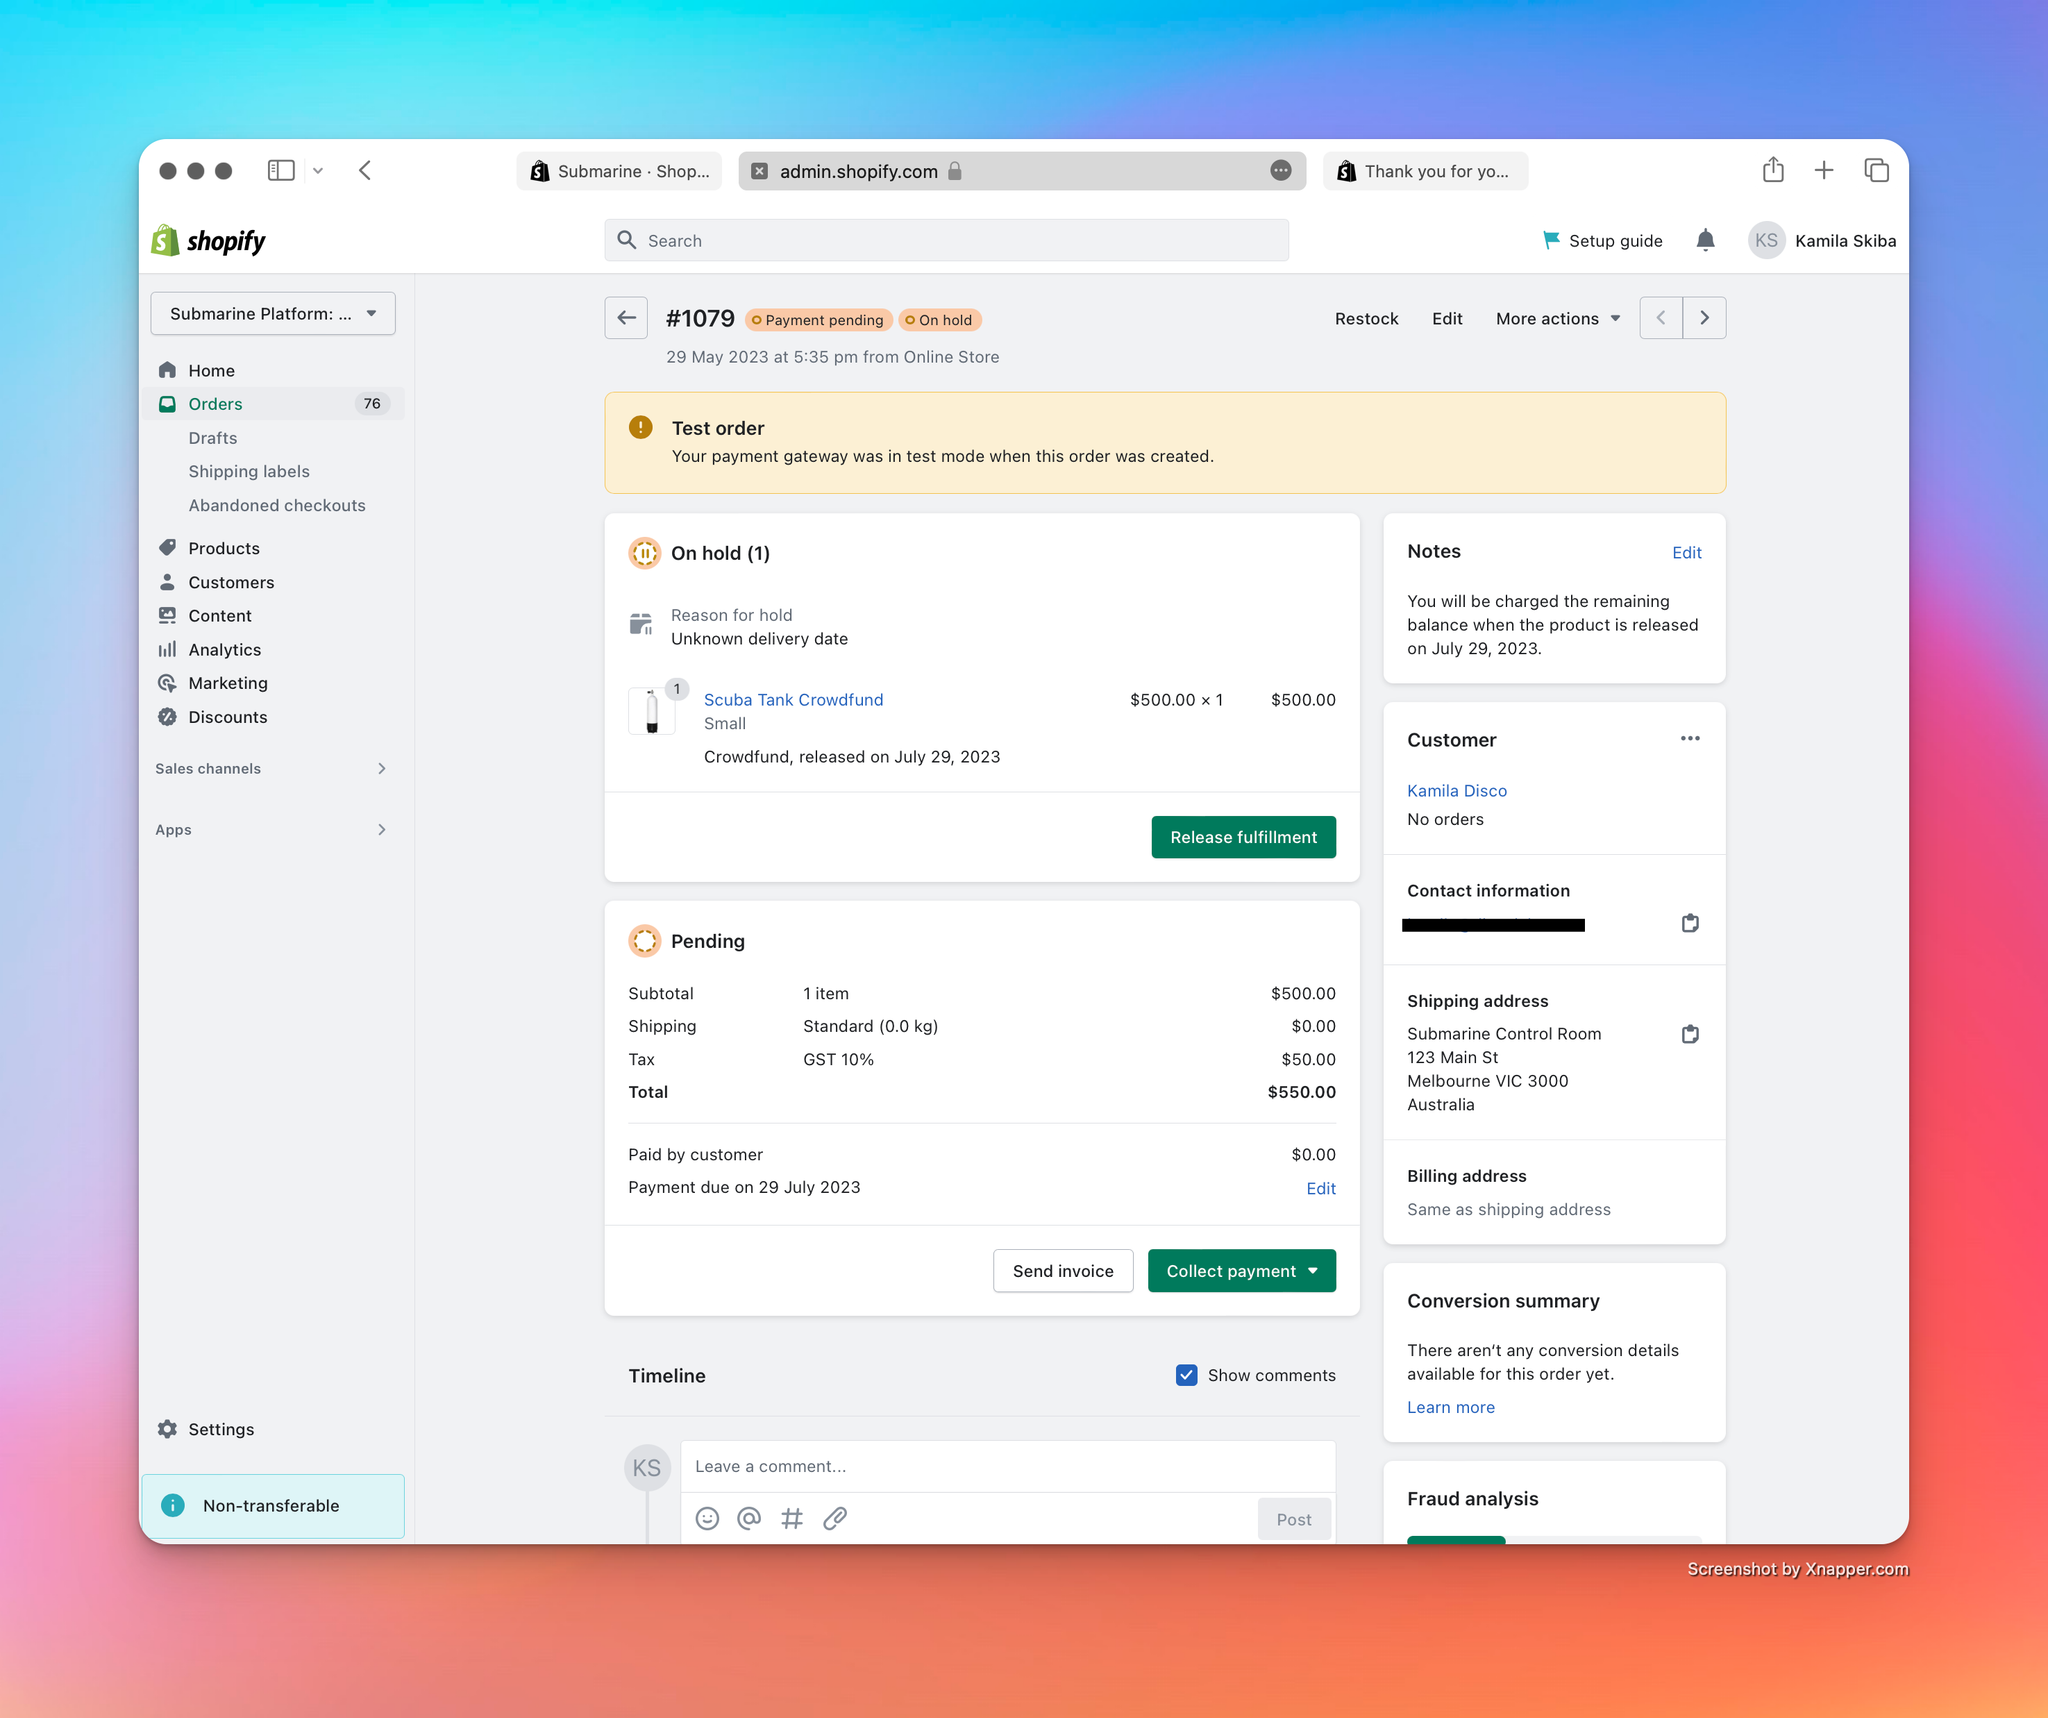The height and width of the screenshot is (1718, 2048).
Task: Click the Shopify search field
Action: click(x=946, y=240)
